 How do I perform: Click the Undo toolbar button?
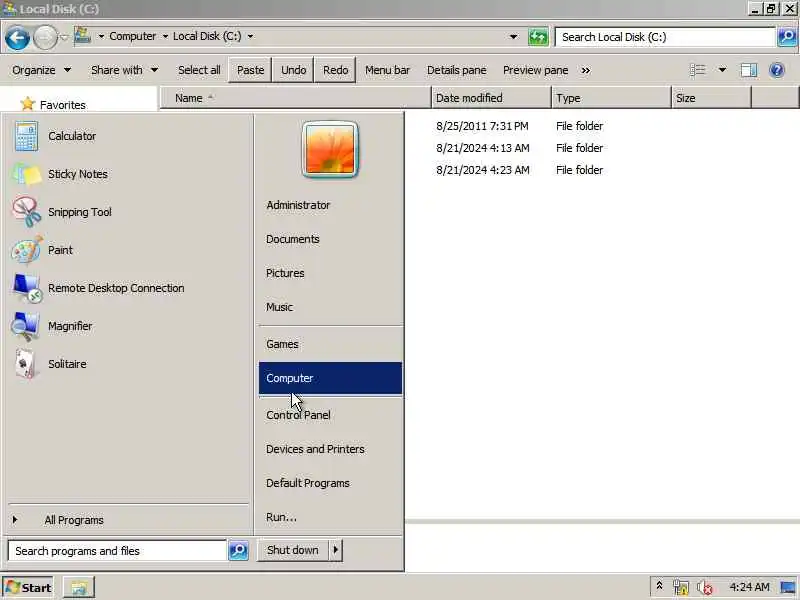(x=293, y=70)
